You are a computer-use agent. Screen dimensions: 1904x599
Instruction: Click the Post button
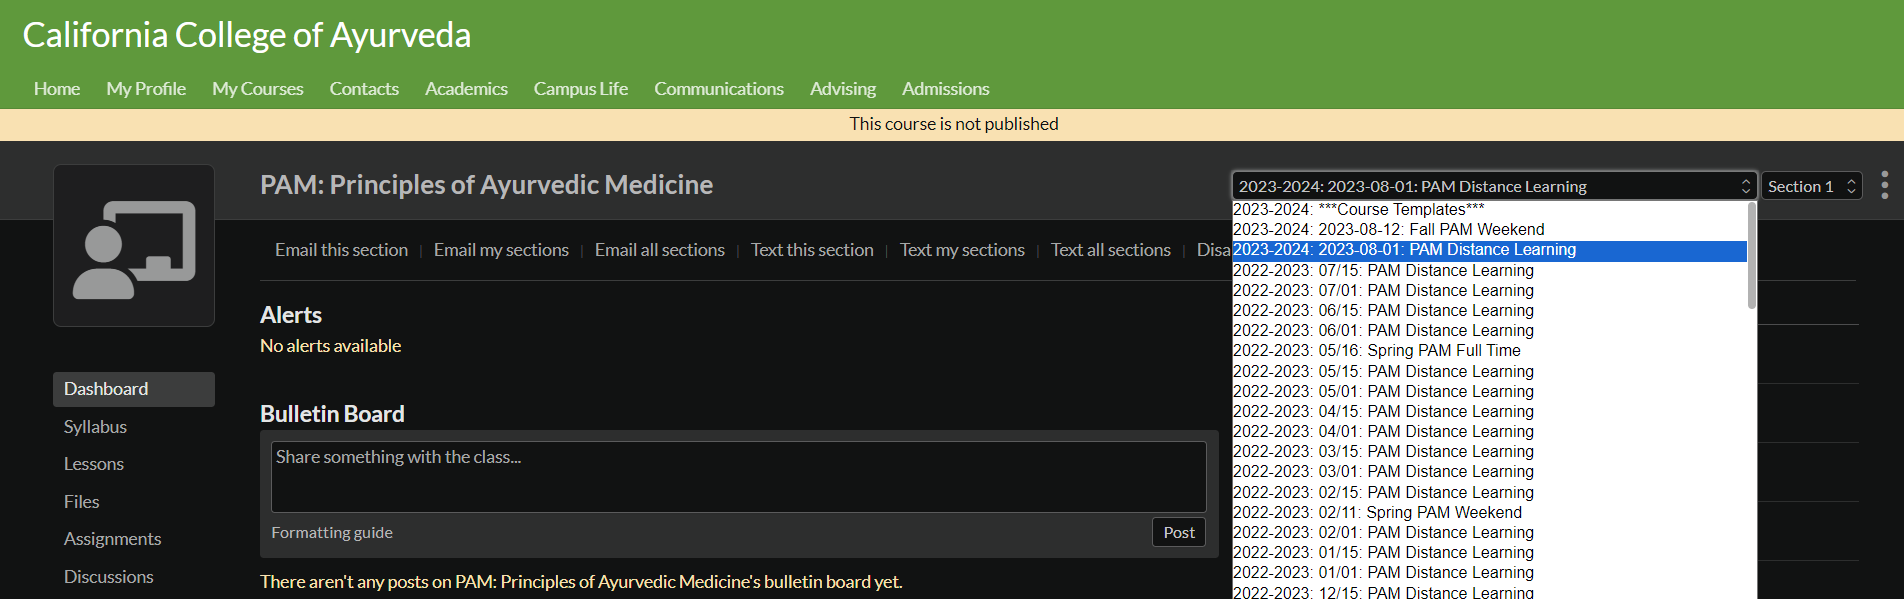tap(1179, 533)
